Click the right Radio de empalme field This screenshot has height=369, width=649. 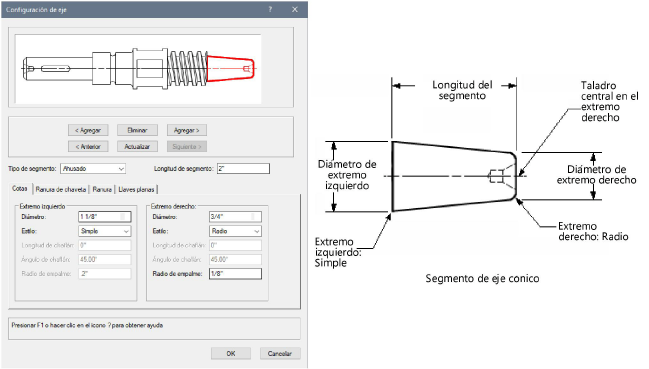tap(236, 274)
